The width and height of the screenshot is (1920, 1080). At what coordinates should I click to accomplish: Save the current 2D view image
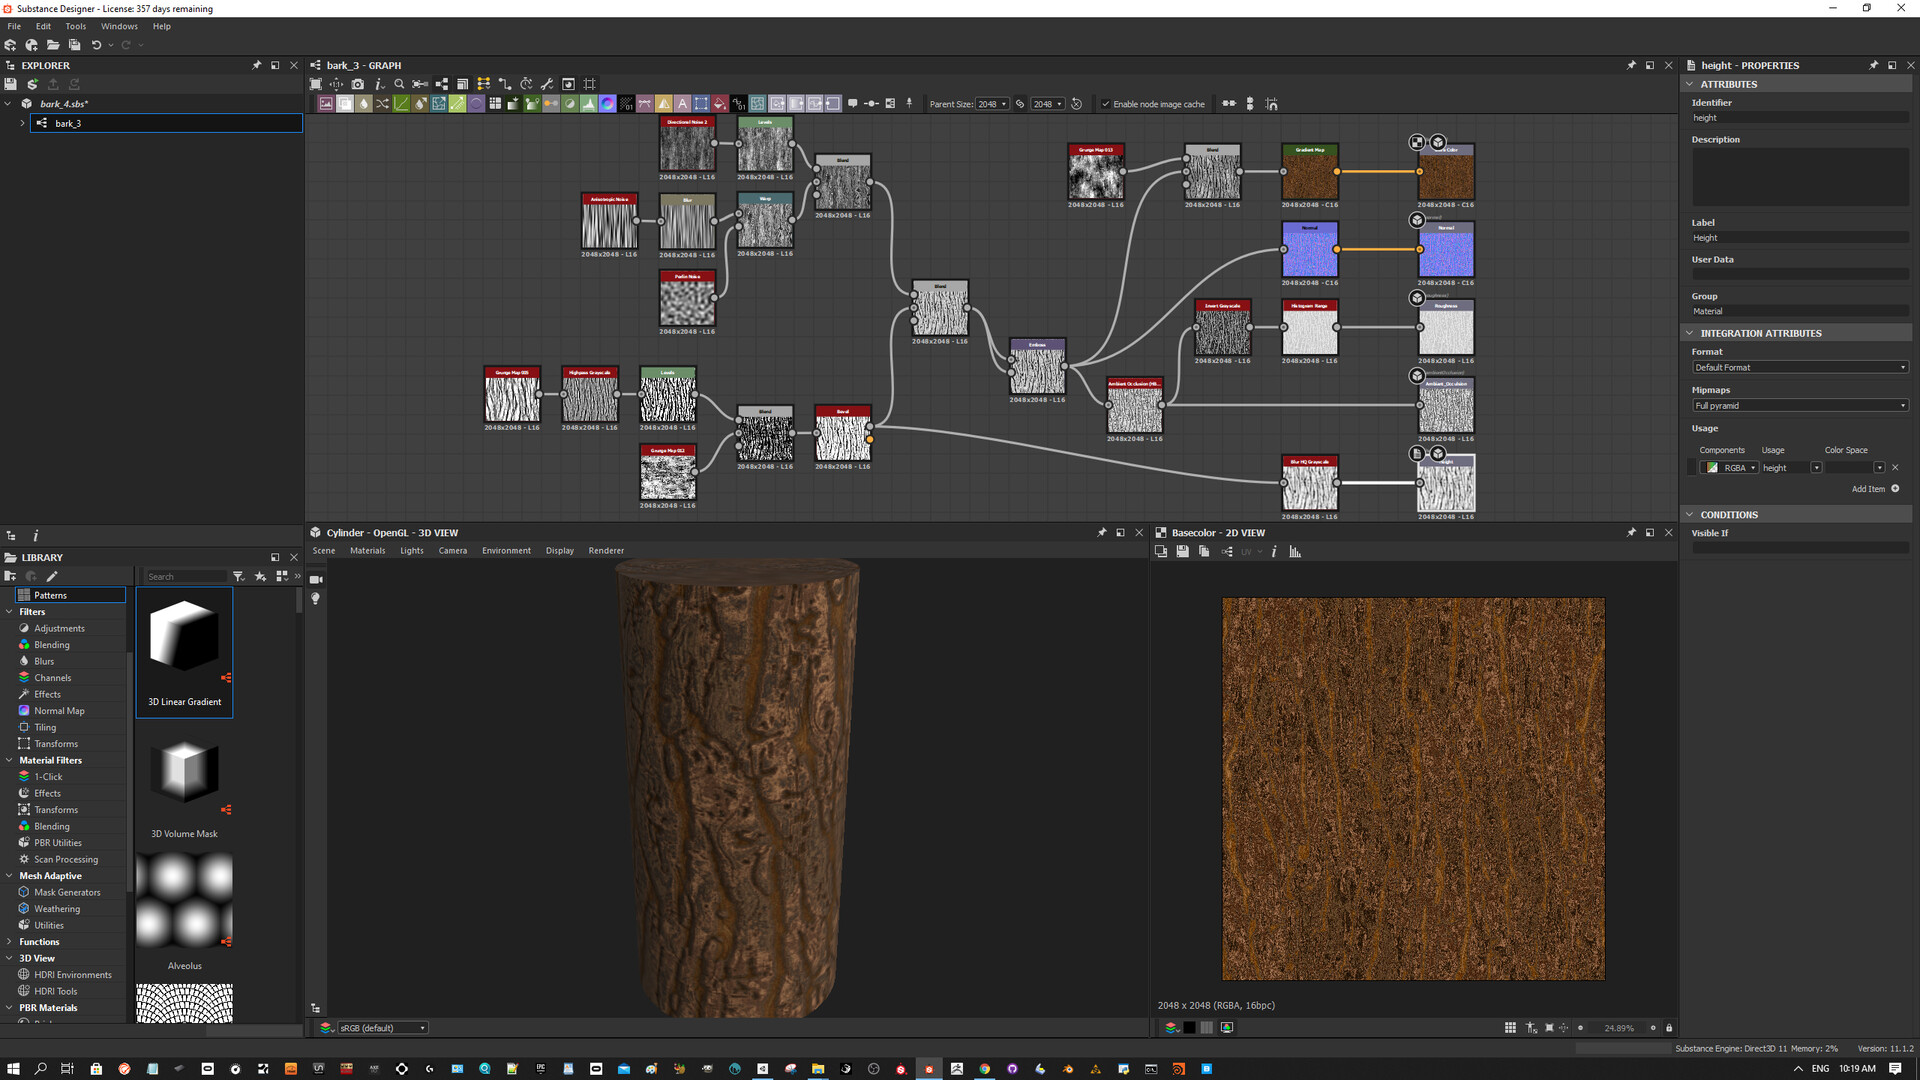[1183, 551]
